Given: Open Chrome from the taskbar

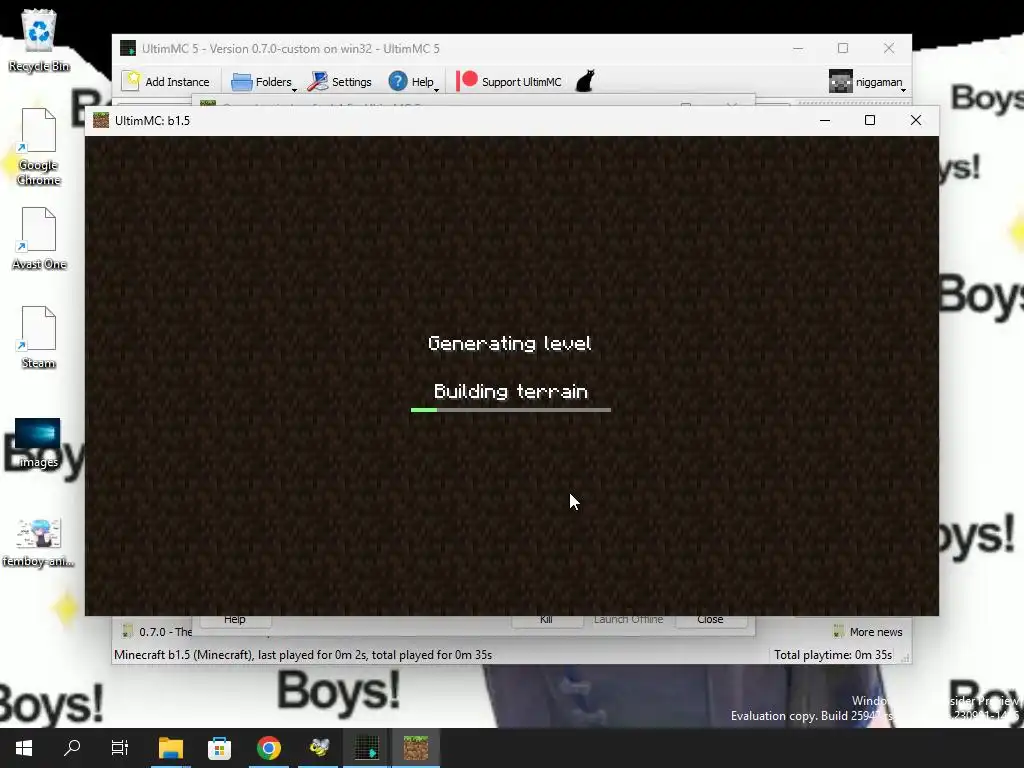Looking at the screenshot, I should click(268, 748).
